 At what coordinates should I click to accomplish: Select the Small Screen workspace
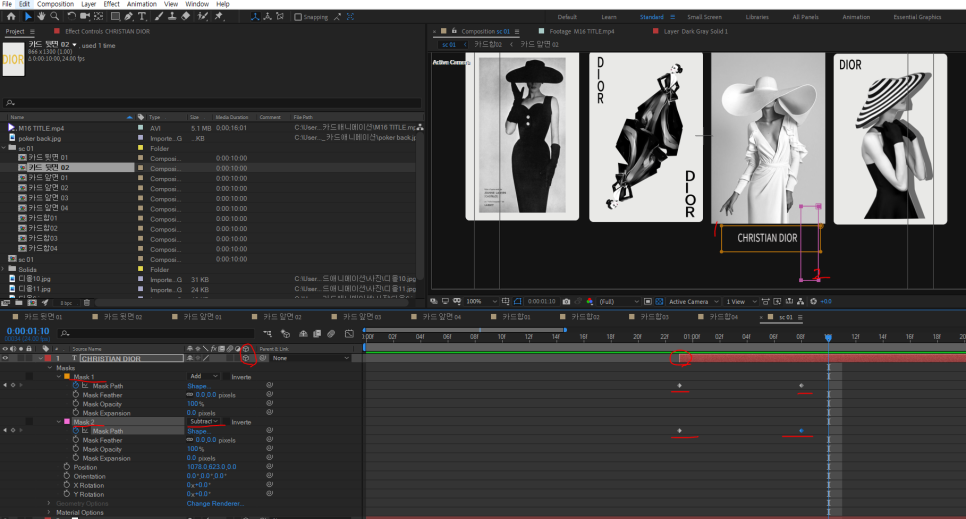(x=704, y=17)
